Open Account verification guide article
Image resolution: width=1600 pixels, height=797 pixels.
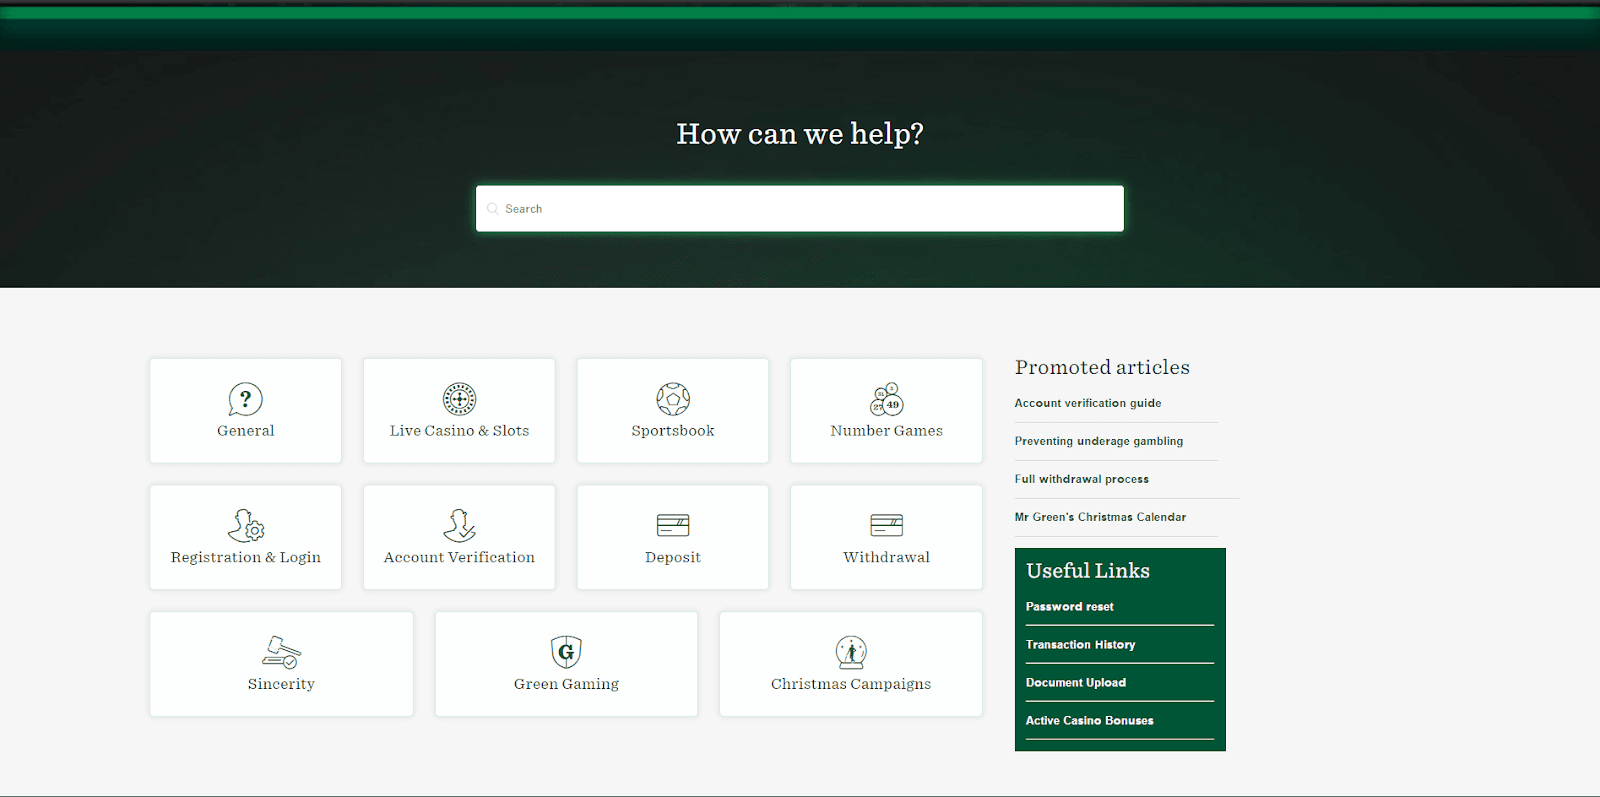[1088, 403]
